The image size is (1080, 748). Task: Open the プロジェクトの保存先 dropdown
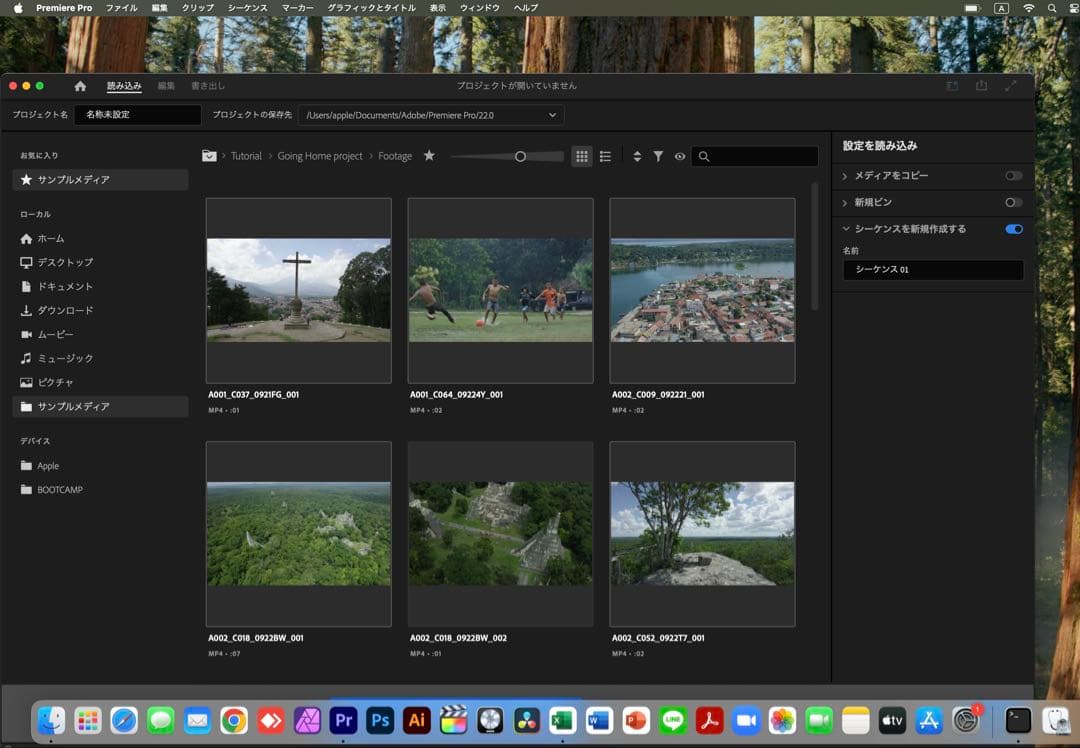(550, 115)
